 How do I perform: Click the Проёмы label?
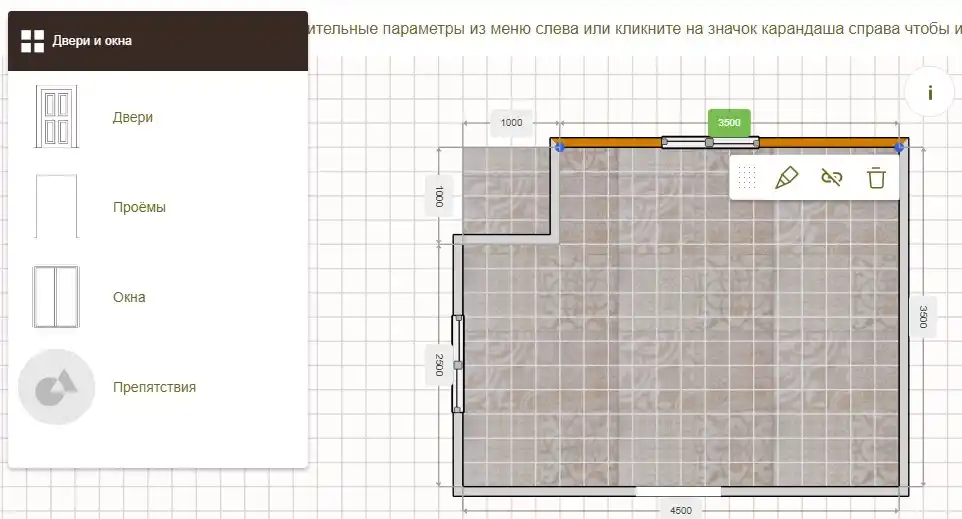pyautogui.click(x=139, y=207)
